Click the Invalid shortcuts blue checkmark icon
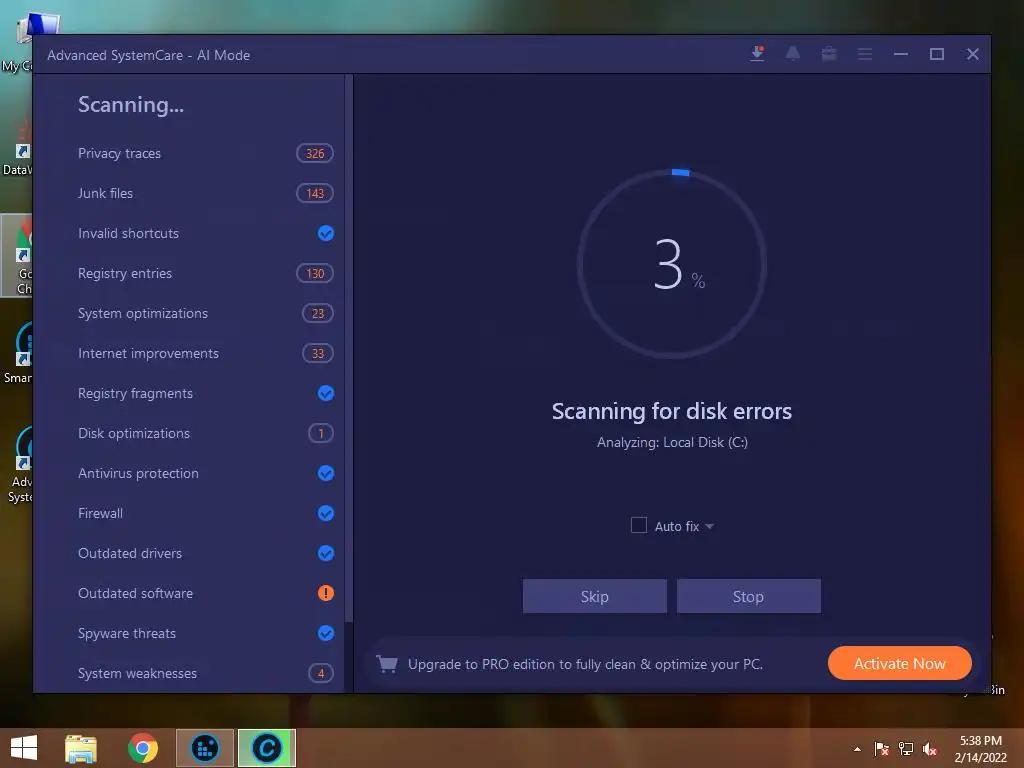Screen dimensions: 1024x768 point(325,233)
